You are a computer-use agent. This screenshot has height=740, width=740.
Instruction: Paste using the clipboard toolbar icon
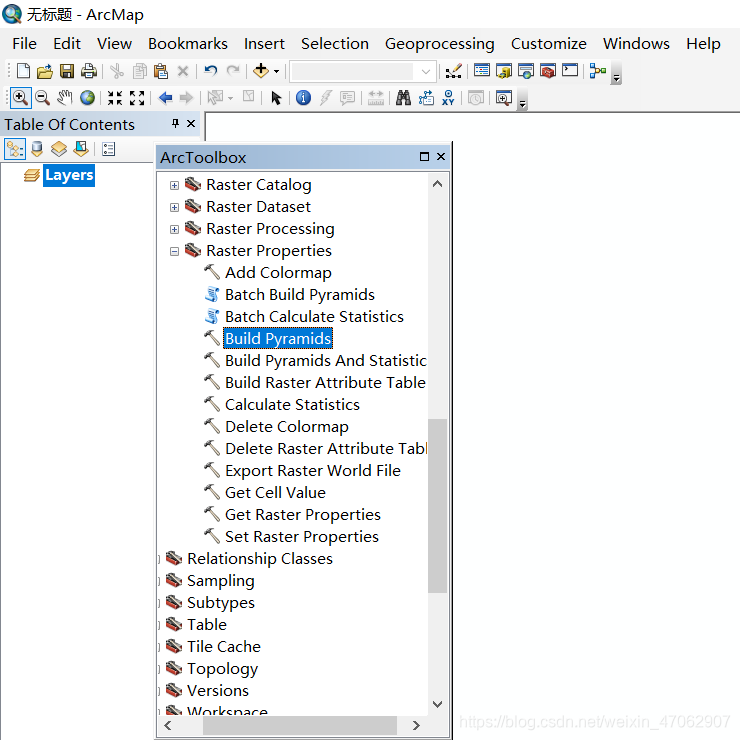click(161, 71)
